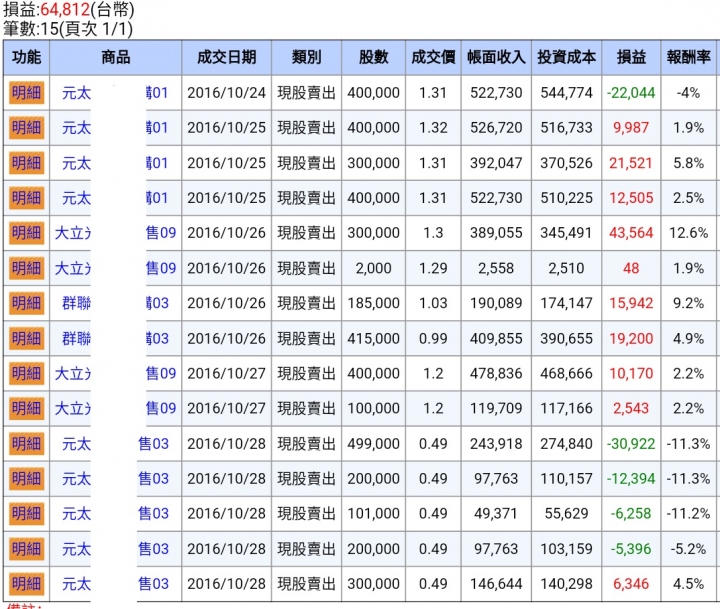Viewport: 720px width, 609px height.
Task: Open 明細 for the 19,200 profit row
Action: click(26, 338)
